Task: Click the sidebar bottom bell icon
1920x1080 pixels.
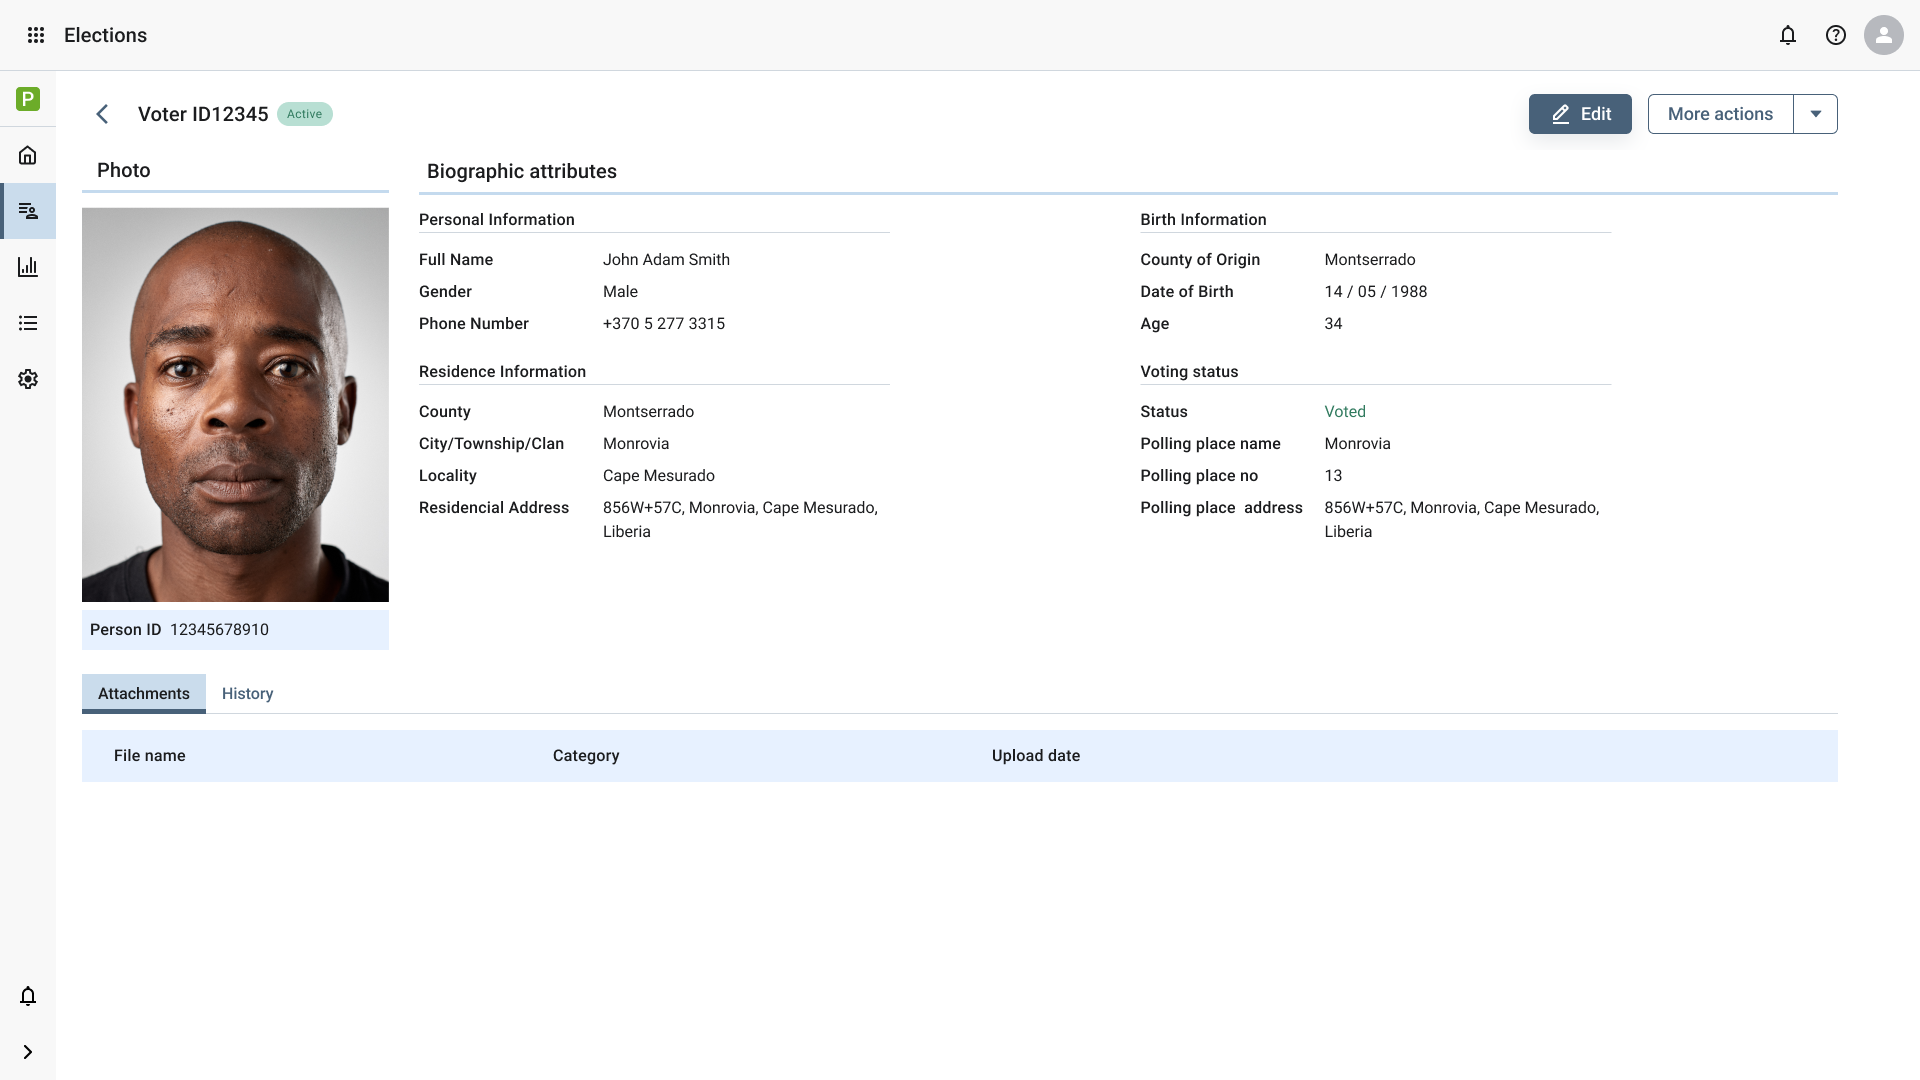Action: pyautogui.click(x=28, y=996)
